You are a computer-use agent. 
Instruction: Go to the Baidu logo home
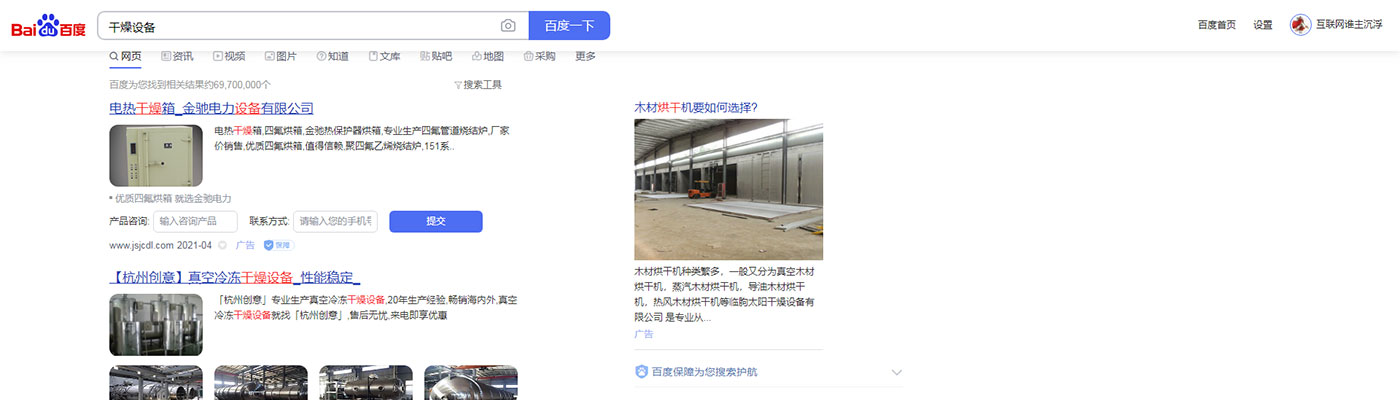[48, 26]
